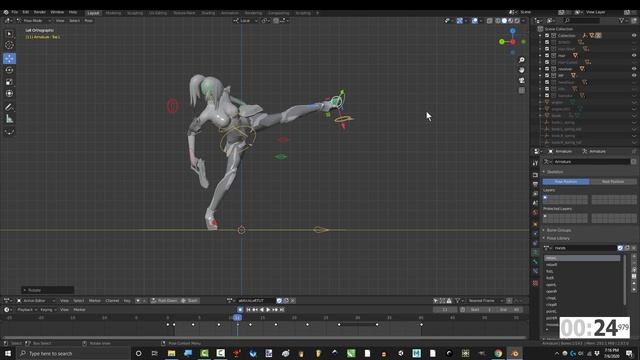Click Push Down button in action editor

click(x=164, y=301)
